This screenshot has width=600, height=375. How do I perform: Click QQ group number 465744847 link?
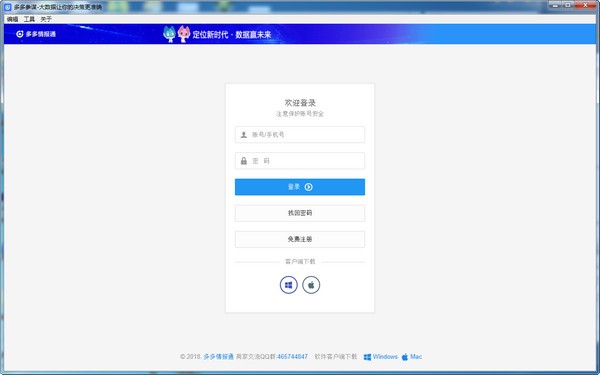292,357
